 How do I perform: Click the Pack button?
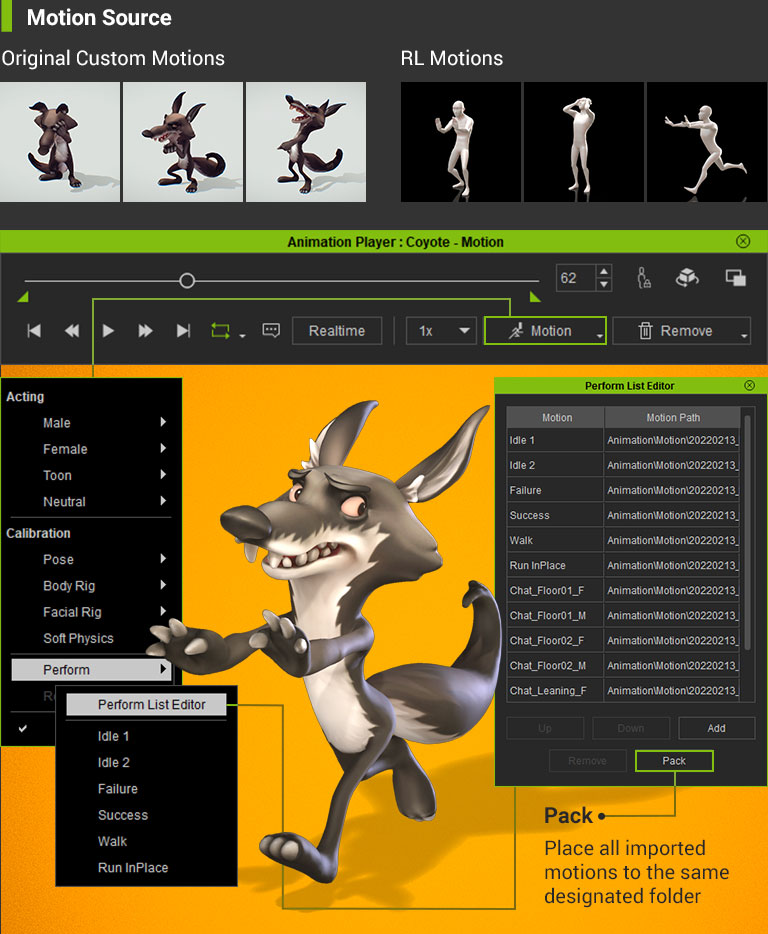click(674, 761)
